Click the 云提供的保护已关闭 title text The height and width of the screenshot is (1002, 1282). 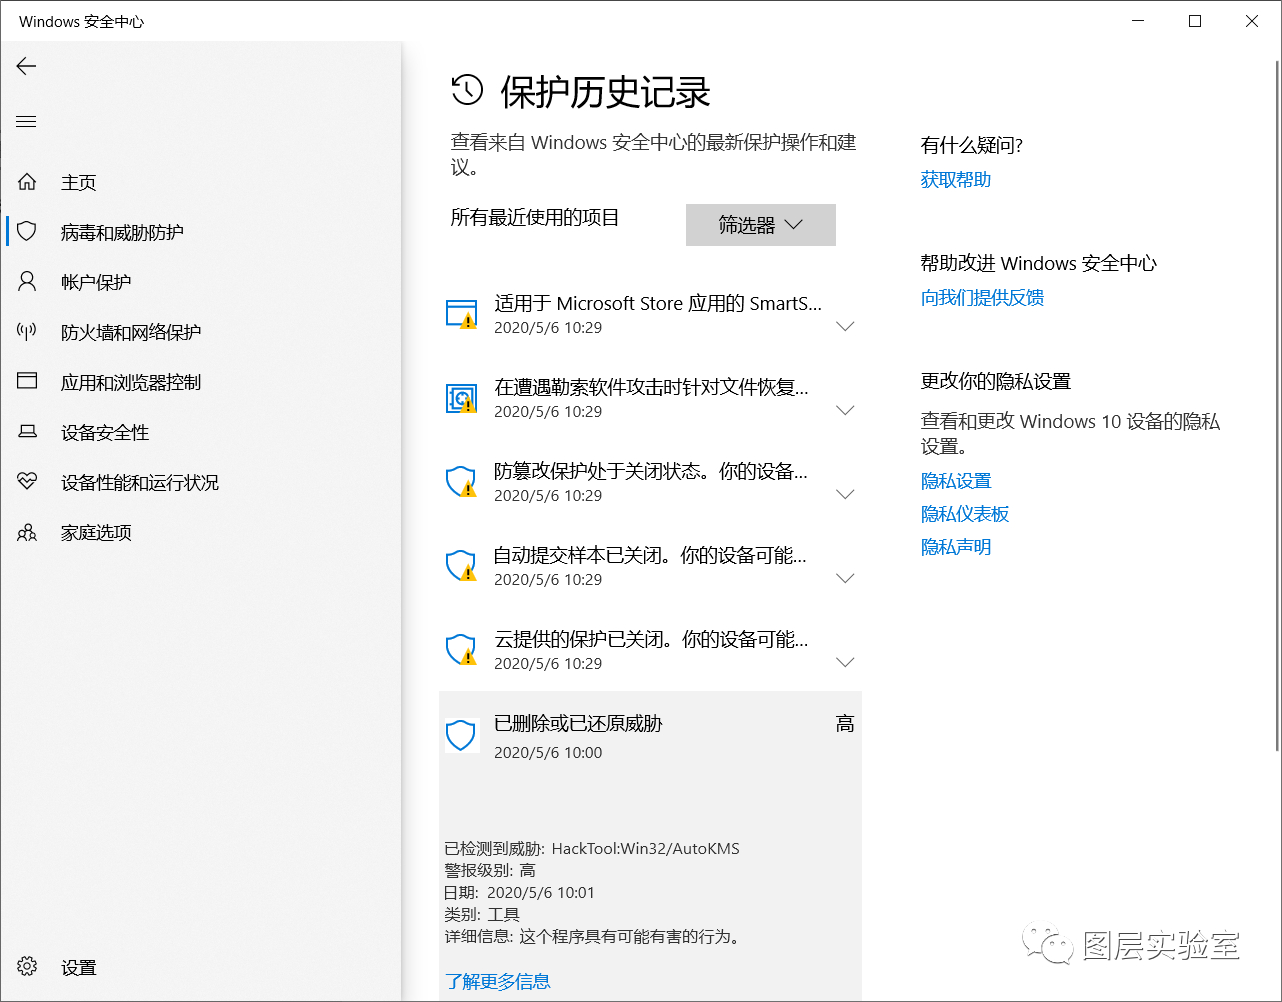[651, 639]
